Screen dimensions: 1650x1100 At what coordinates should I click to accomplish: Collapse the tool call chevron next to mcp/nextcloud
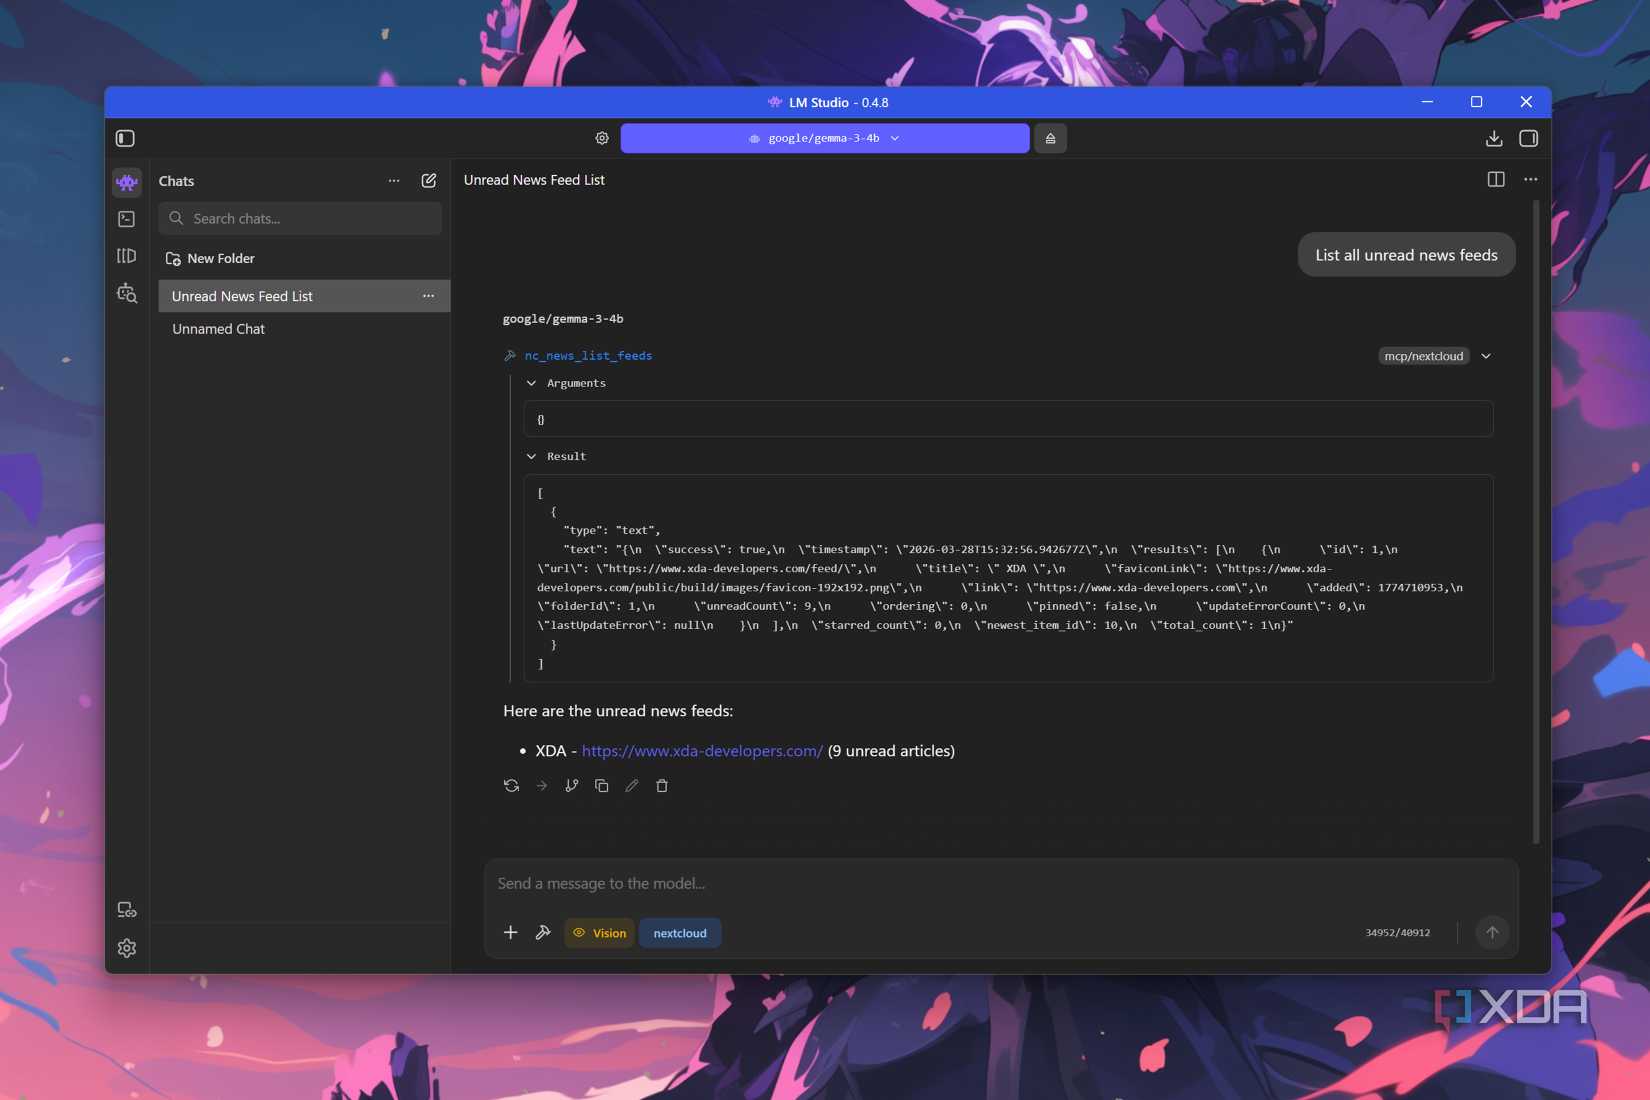(x=1486, y=356)
